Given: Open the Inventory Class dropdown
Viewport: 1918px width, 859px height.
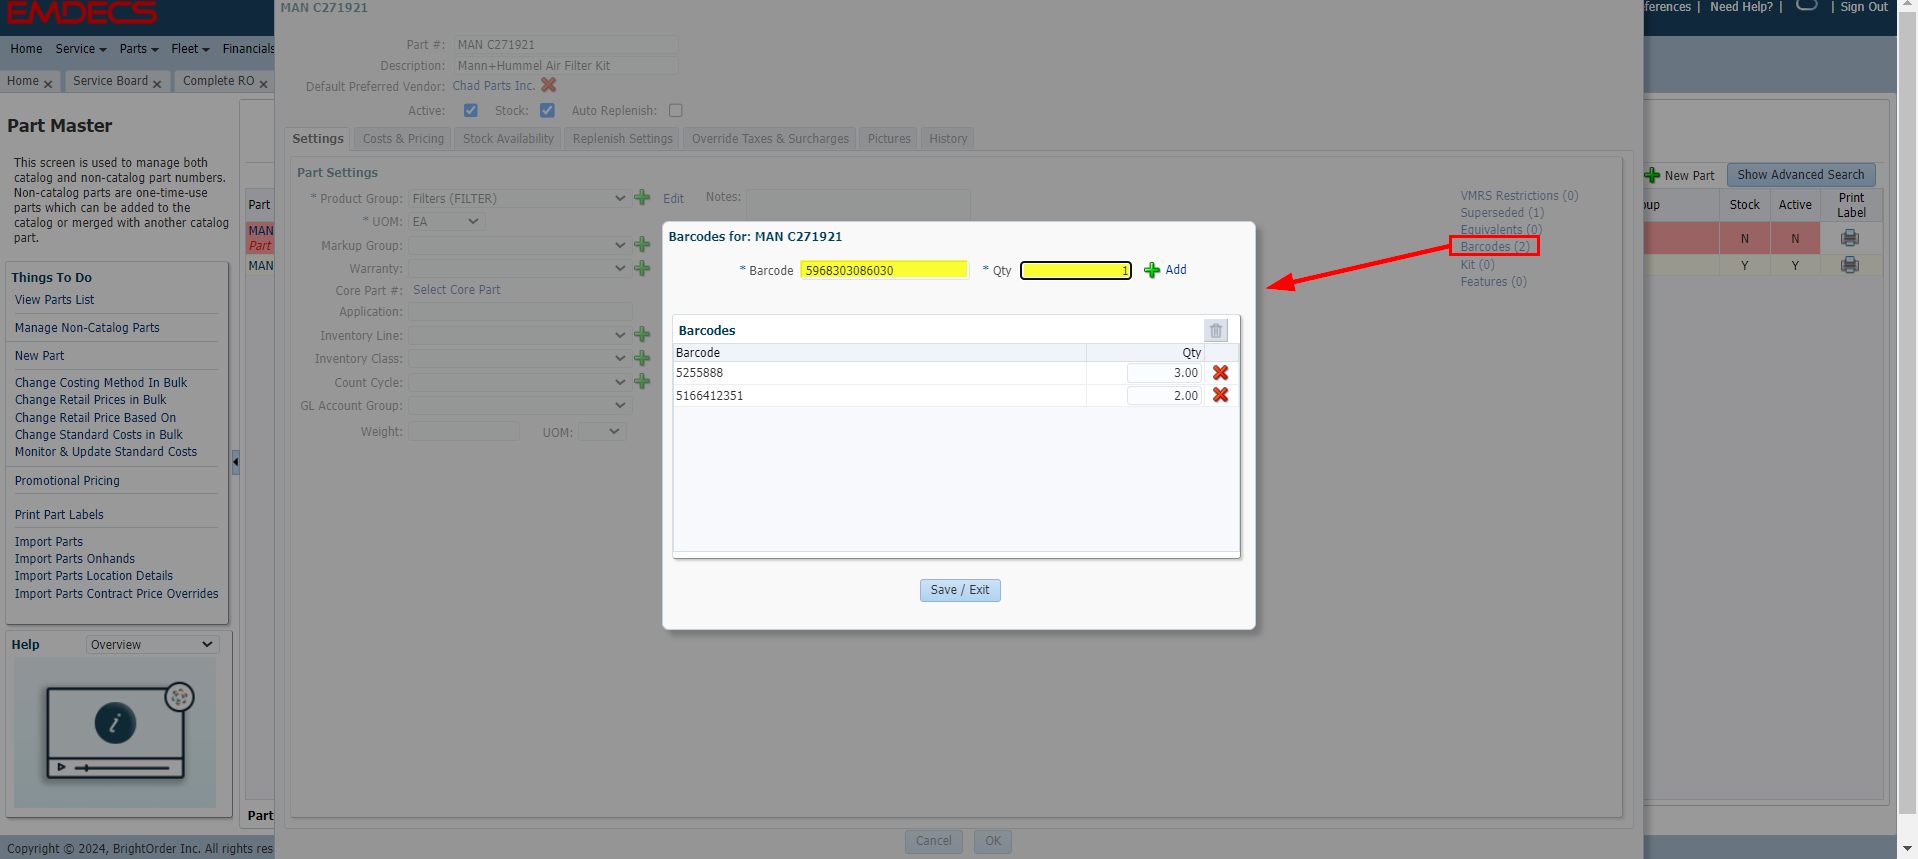Looking at the screenshot, I should (518, 358).
